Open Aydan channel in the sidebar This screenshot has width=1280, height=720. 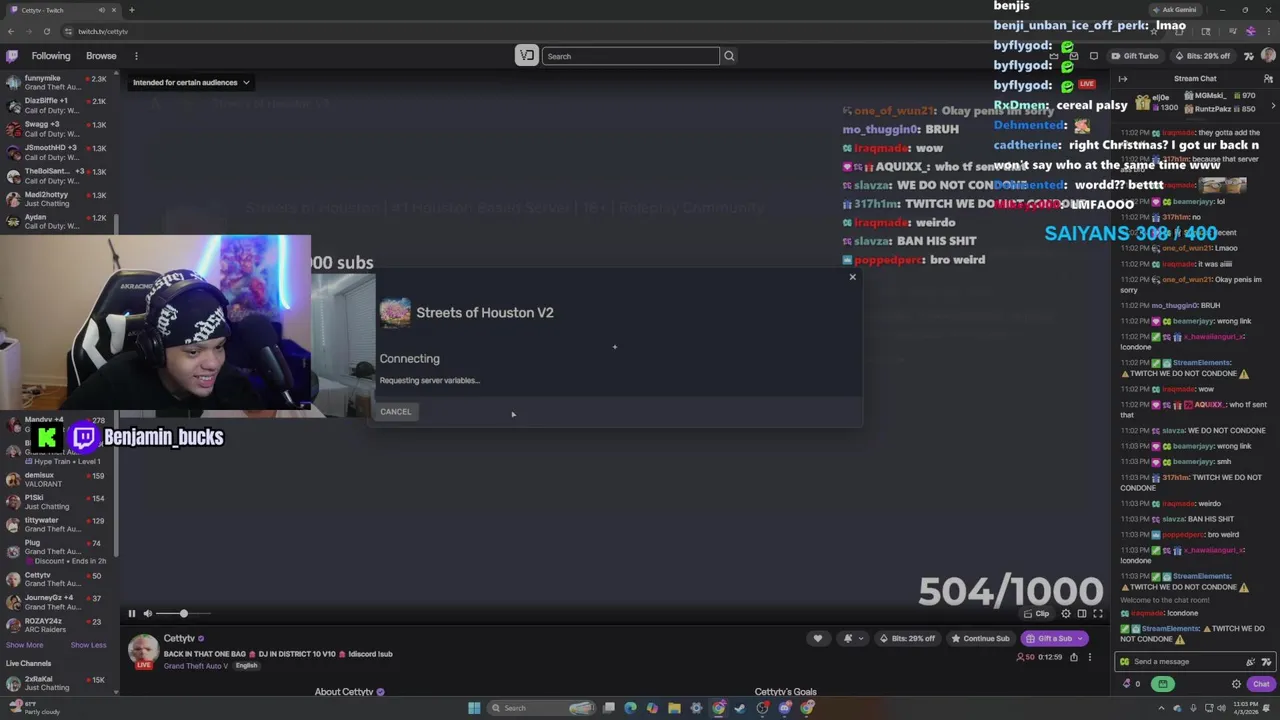tap(57, 221)
